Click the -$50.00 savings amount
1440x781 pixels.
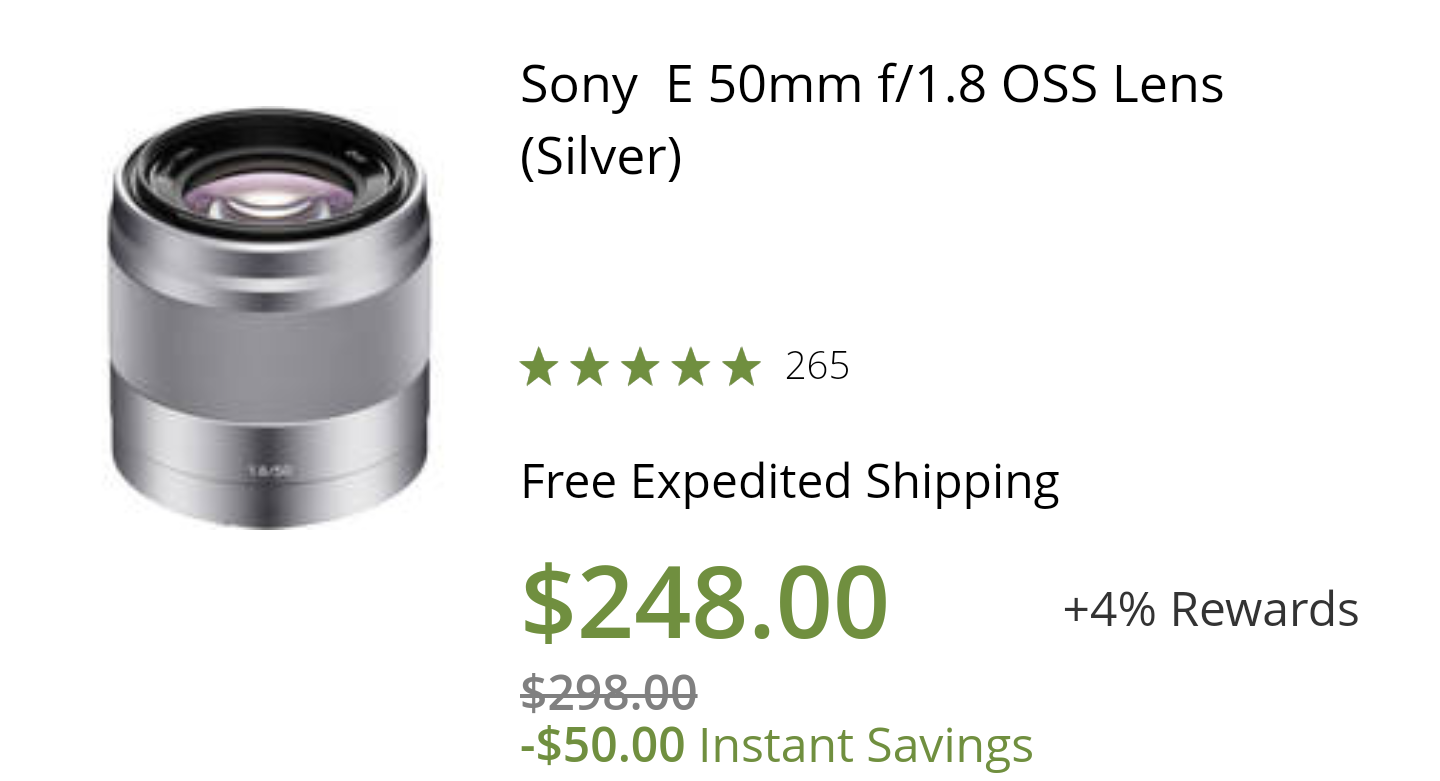(x=603, y=745)
